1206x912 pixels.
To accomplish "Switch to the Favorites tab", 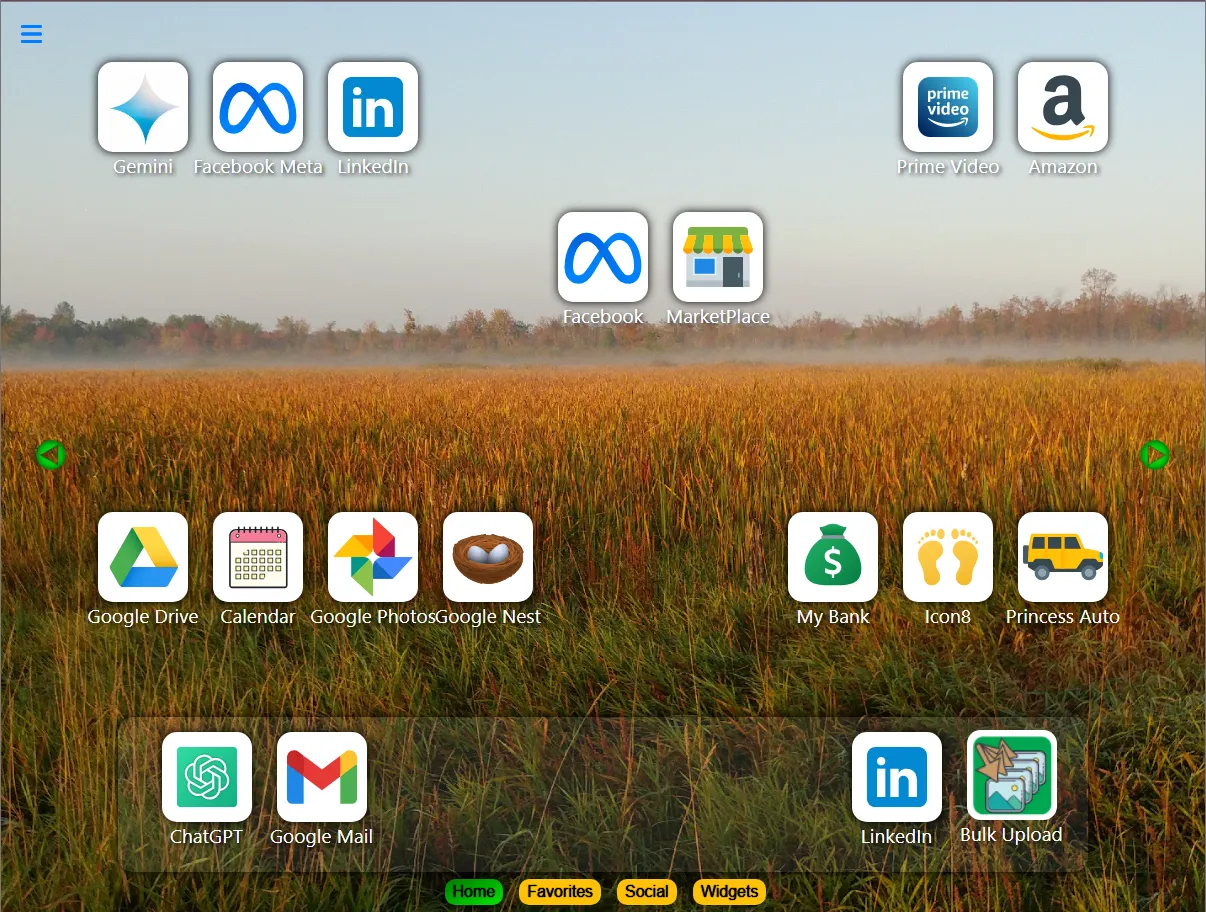I will pos(560,892).
